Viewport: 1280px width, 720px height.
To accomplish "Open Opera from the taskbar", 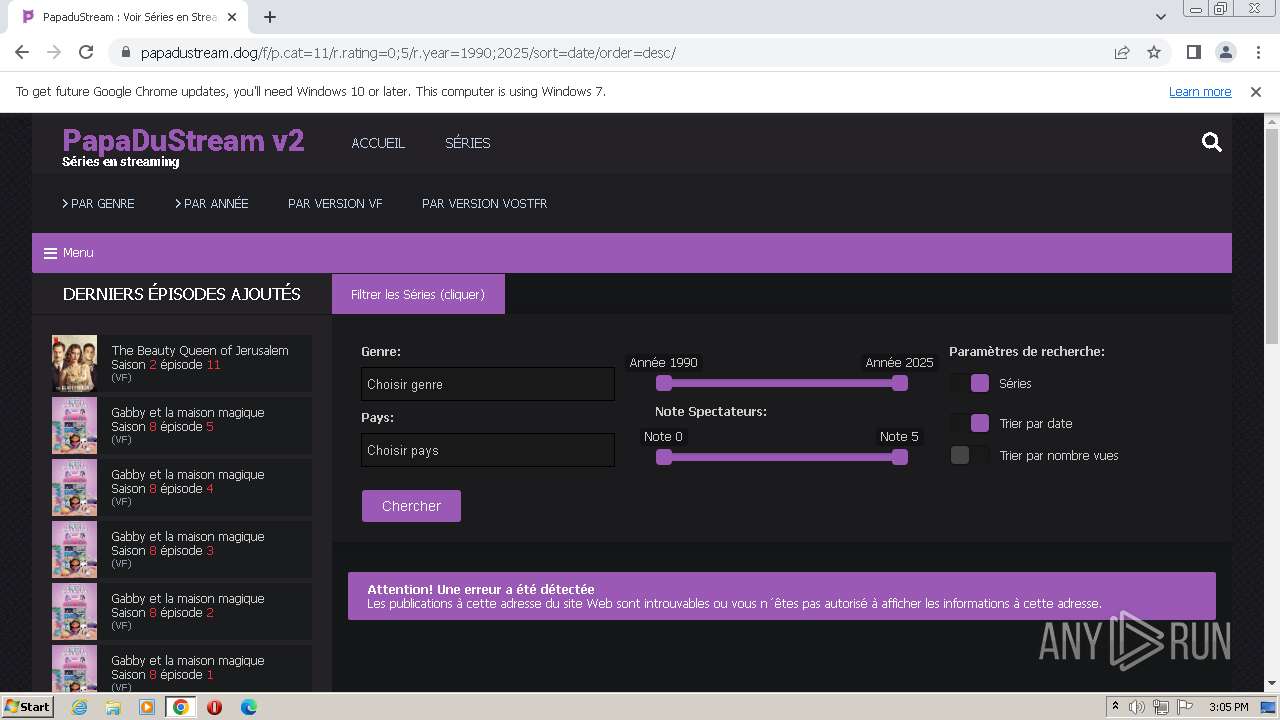I will [x=214, y=707].
